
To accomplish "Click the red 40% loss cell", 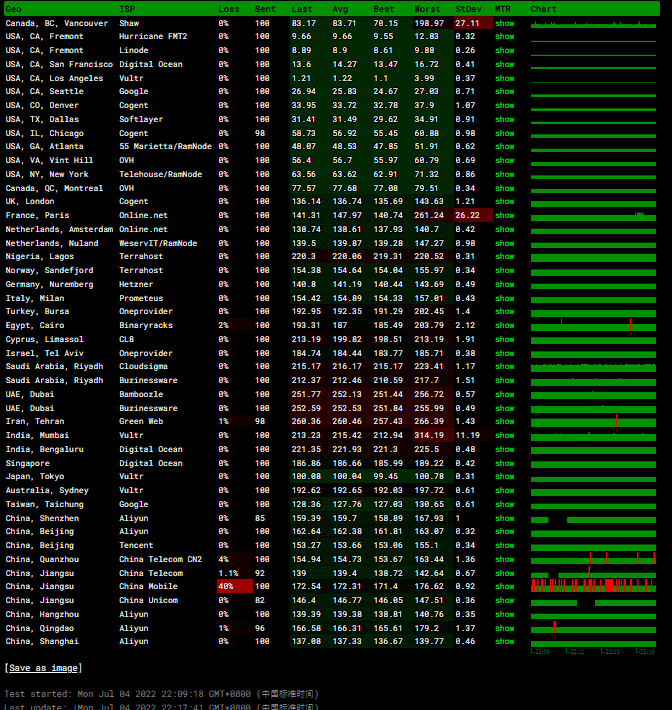I will coord(235,586).
